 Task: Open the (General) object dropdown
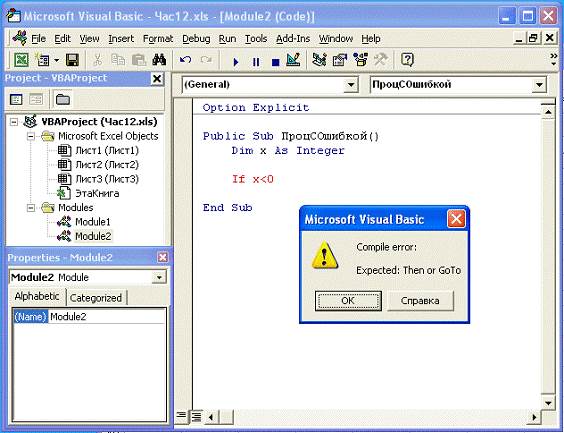(x=350, y=85)
